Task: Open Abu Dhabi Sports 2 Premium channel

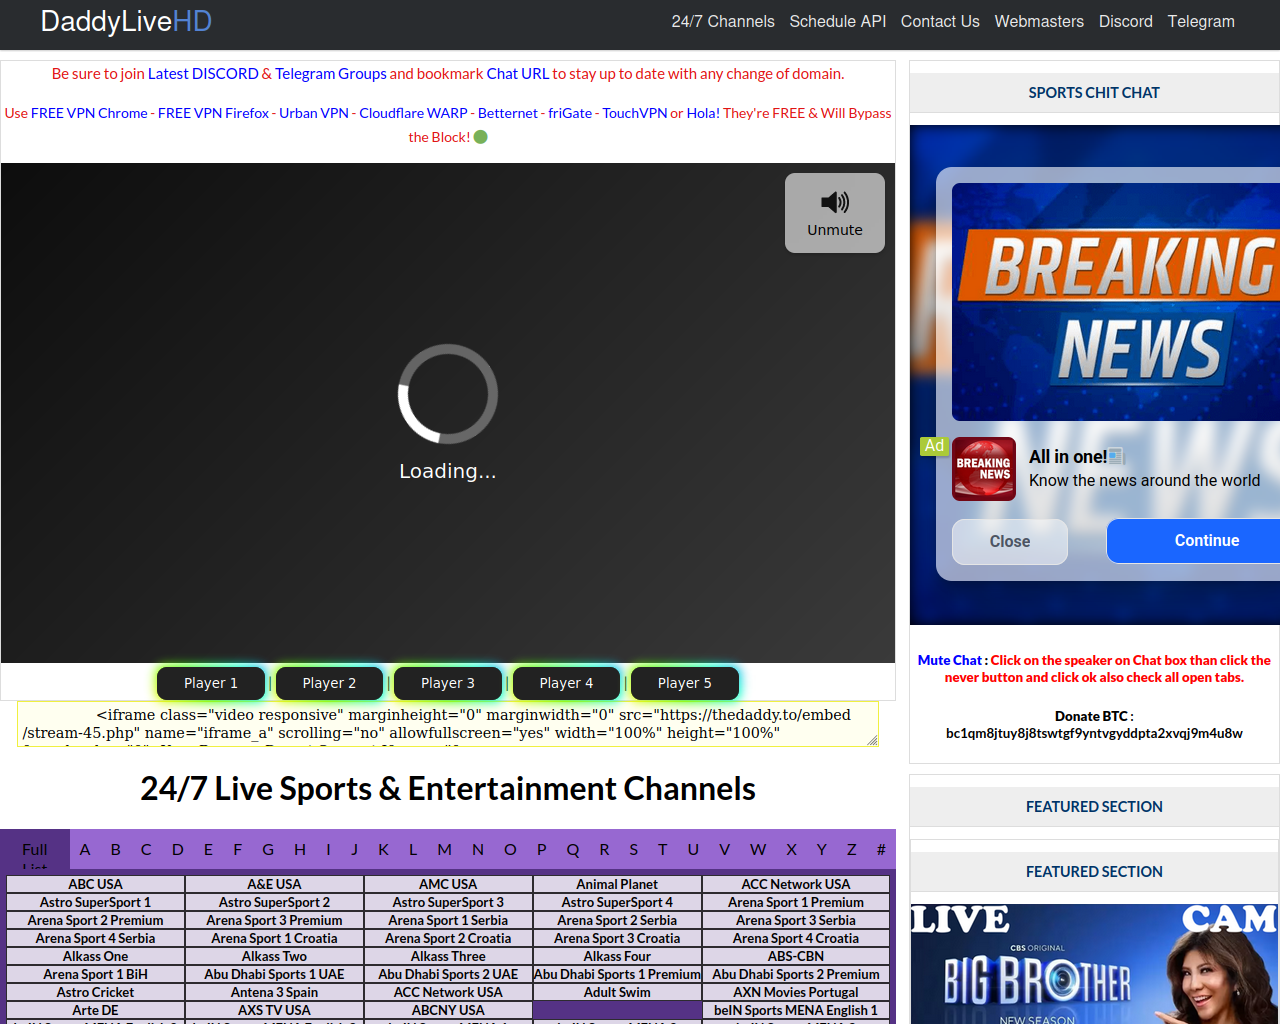Action: coord(796,974)
